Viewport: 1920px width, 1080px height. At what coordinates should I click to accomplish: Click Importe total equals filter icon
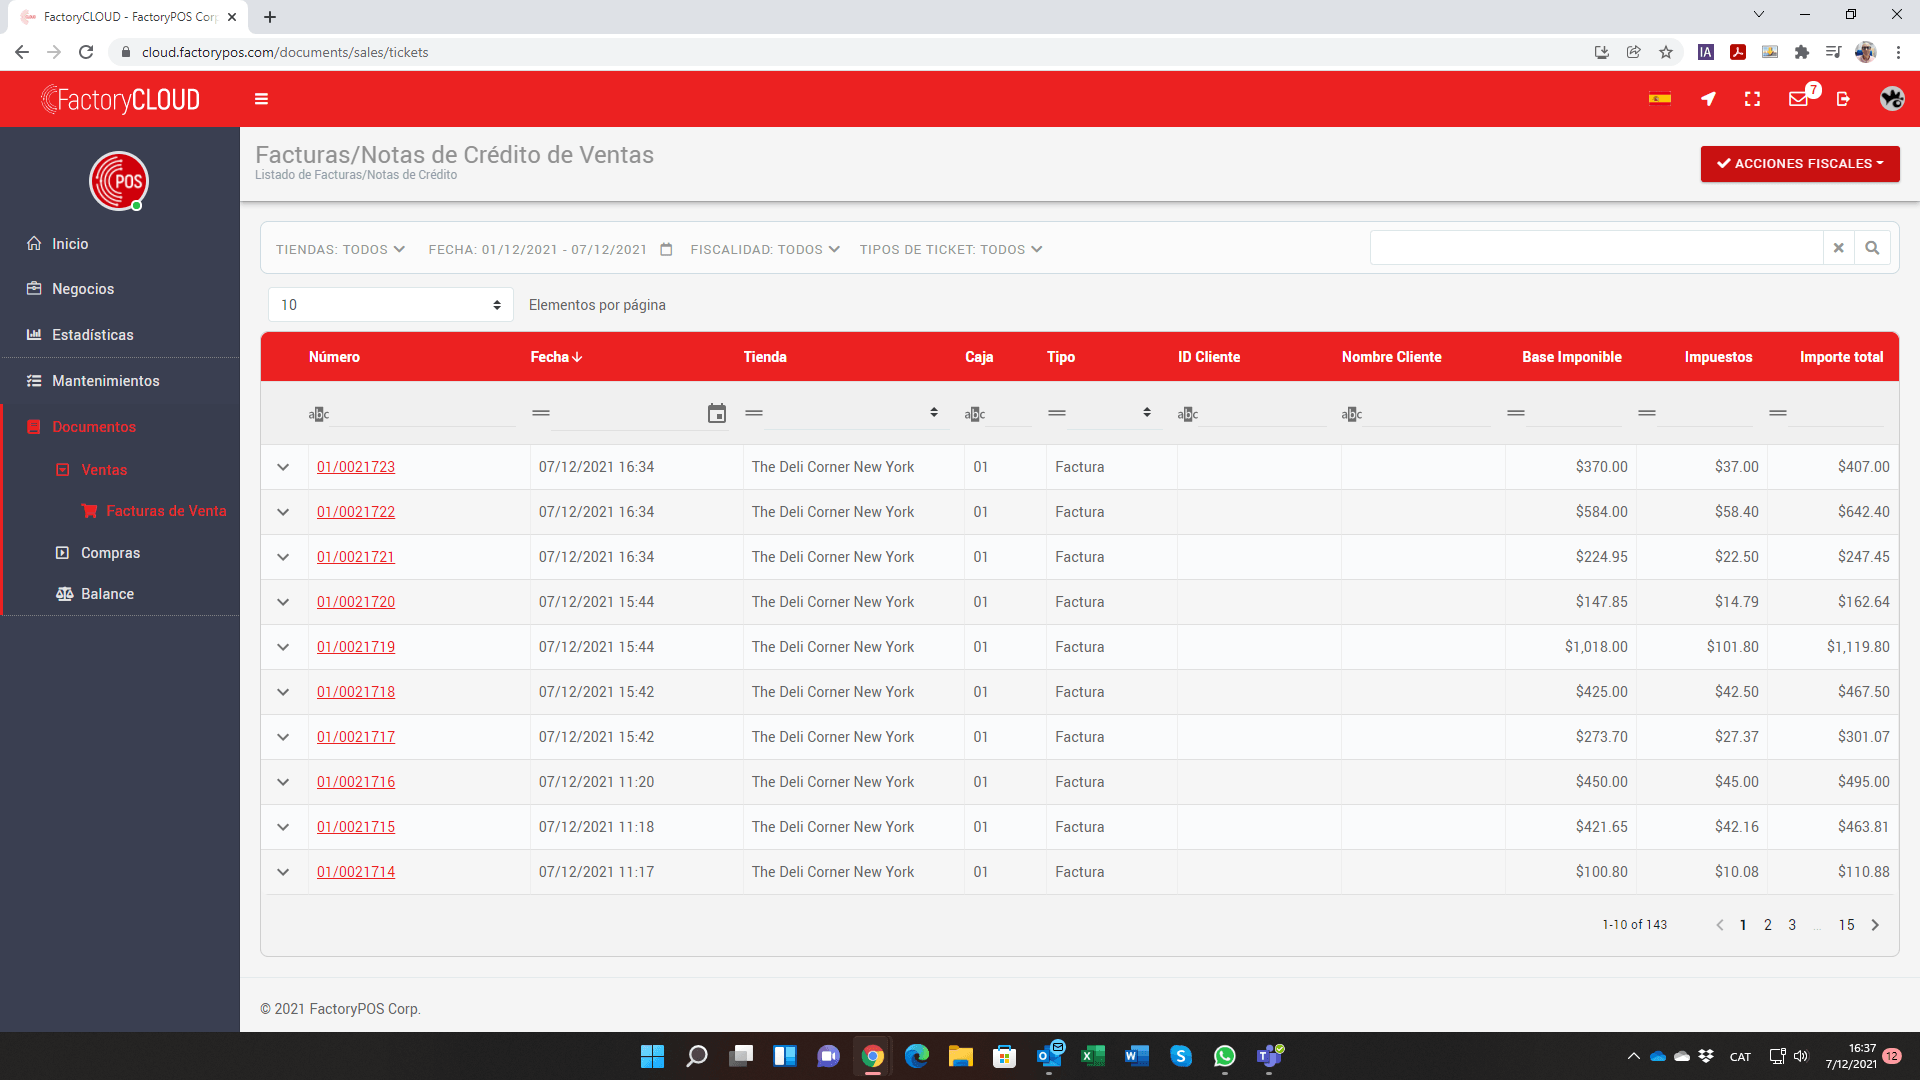click(x=1778, y=413)
